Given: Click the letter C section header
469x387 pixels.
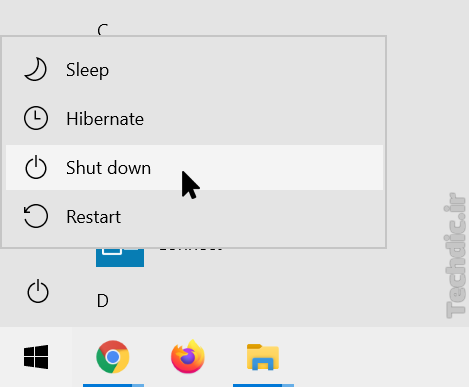Looking at the screenshot, I should tap(103, 29).
